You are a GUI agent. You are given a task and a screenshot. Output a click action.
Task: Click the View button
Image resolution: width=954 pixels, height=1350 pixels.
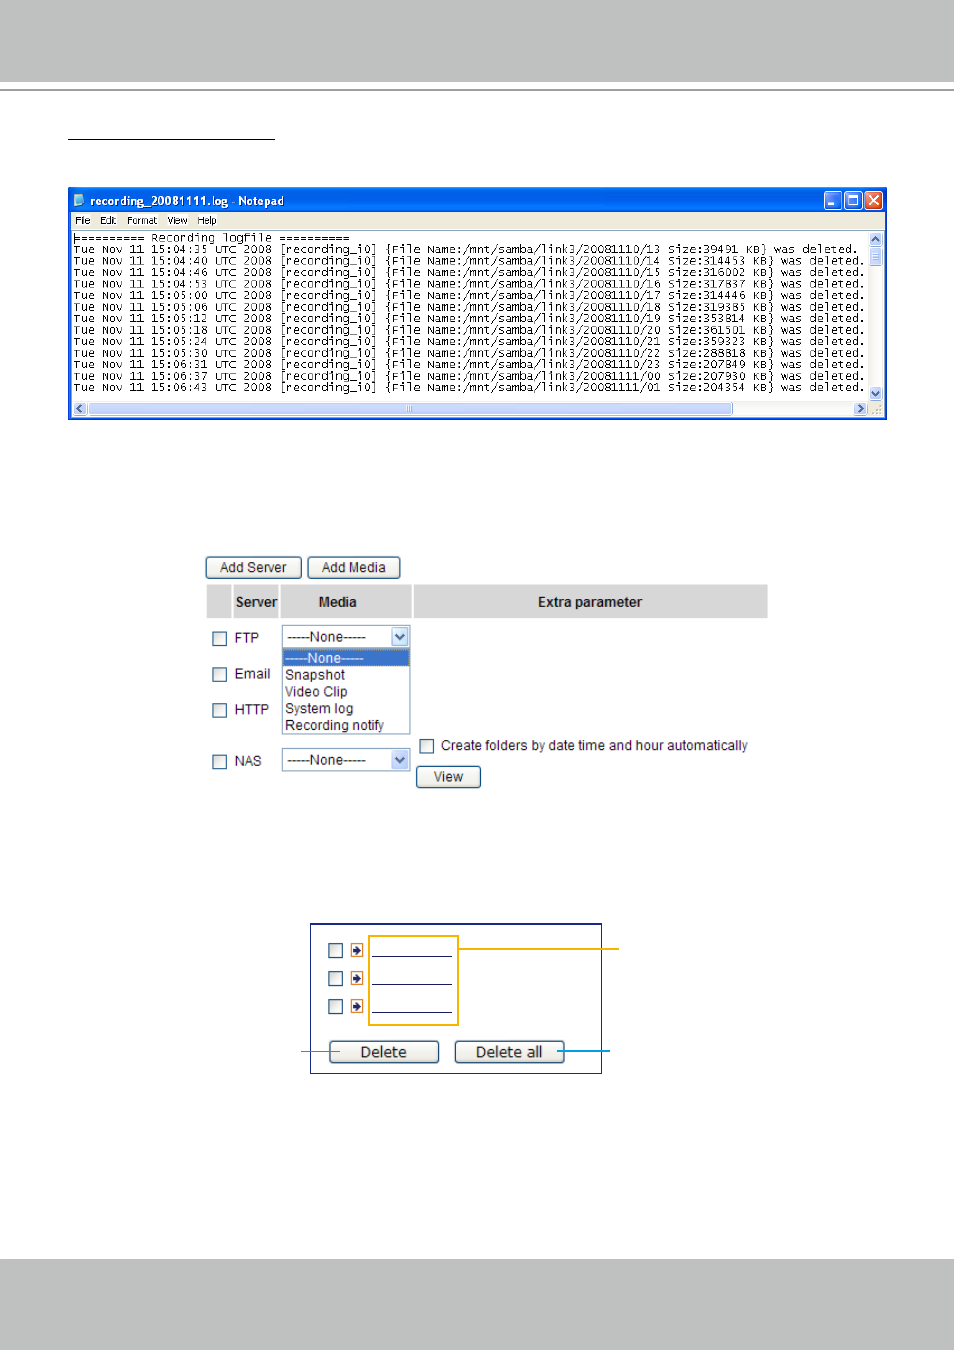[x=448, y=777]
